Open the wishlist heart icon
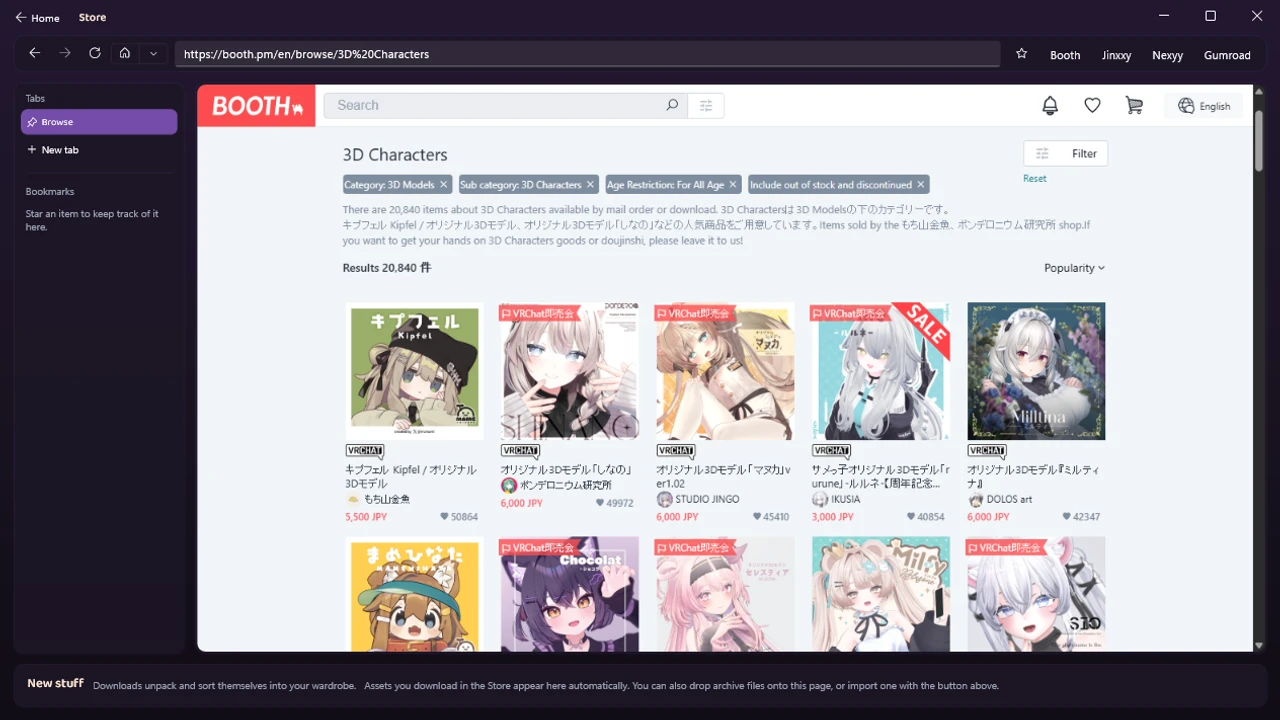This screenshot has width=1280, height=720. 1092,105
